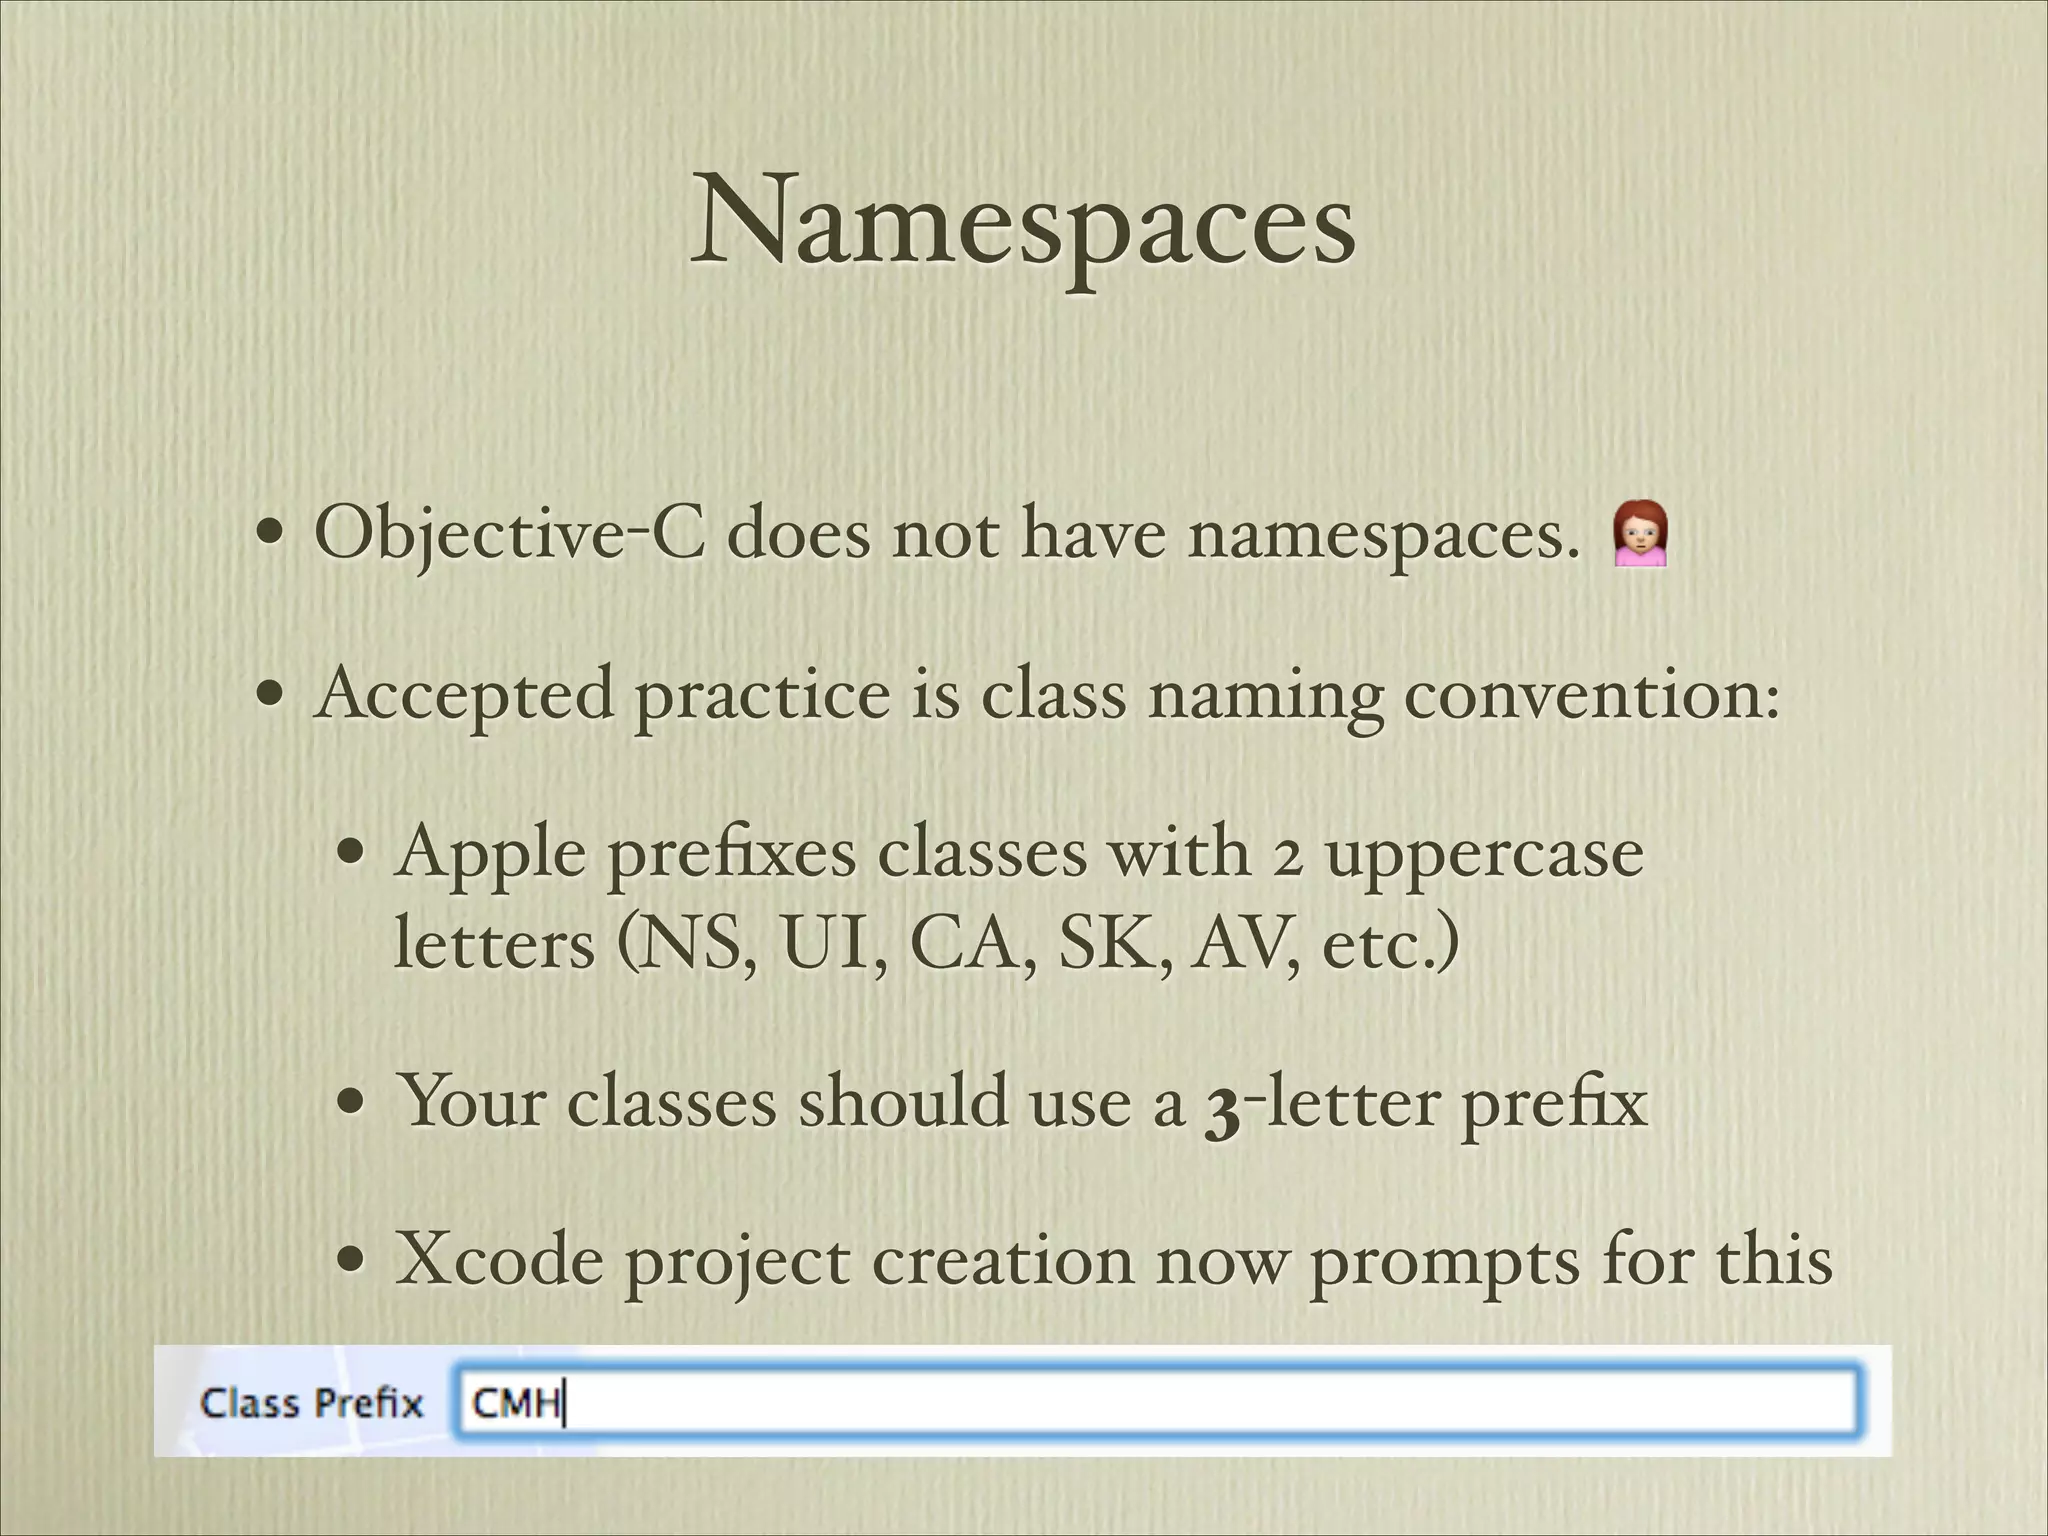Screen dimensions: 2048x1536
Task: Click the Class Prefix label
Action: [x=312, y=1403]
